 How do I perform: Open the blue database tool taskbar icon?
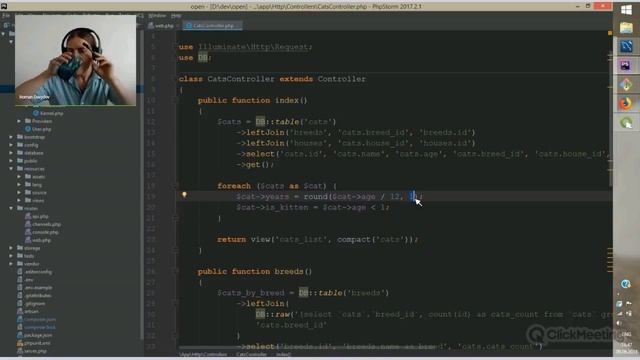626,46
